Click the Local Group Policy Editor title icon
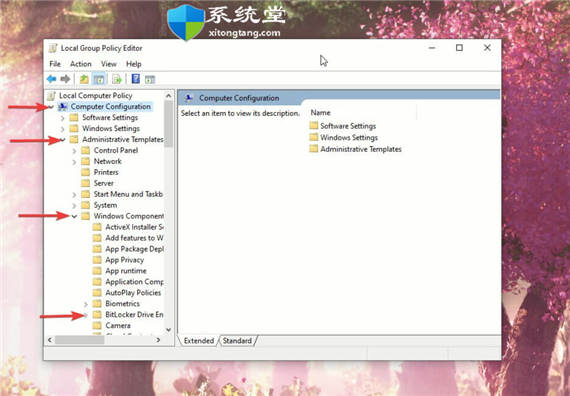The width and height of the screenshot is (570, 396). [53, 48]
